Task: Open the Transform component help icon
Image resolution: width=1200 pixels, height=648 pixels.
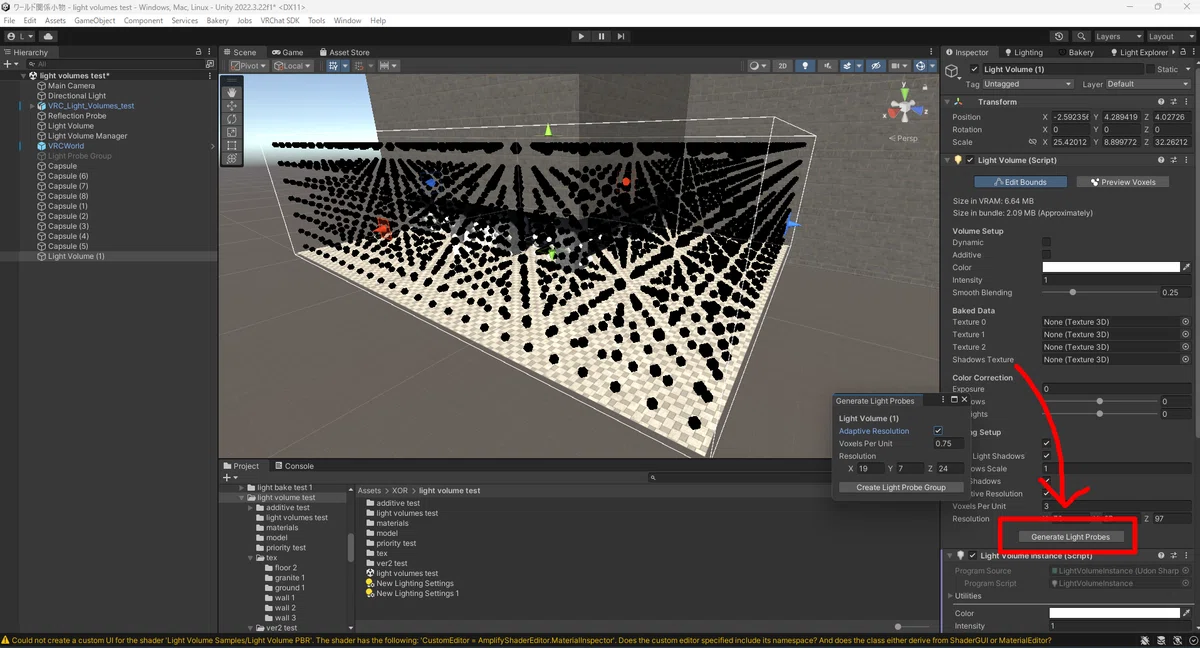Action: click(x=1160, y=101)
